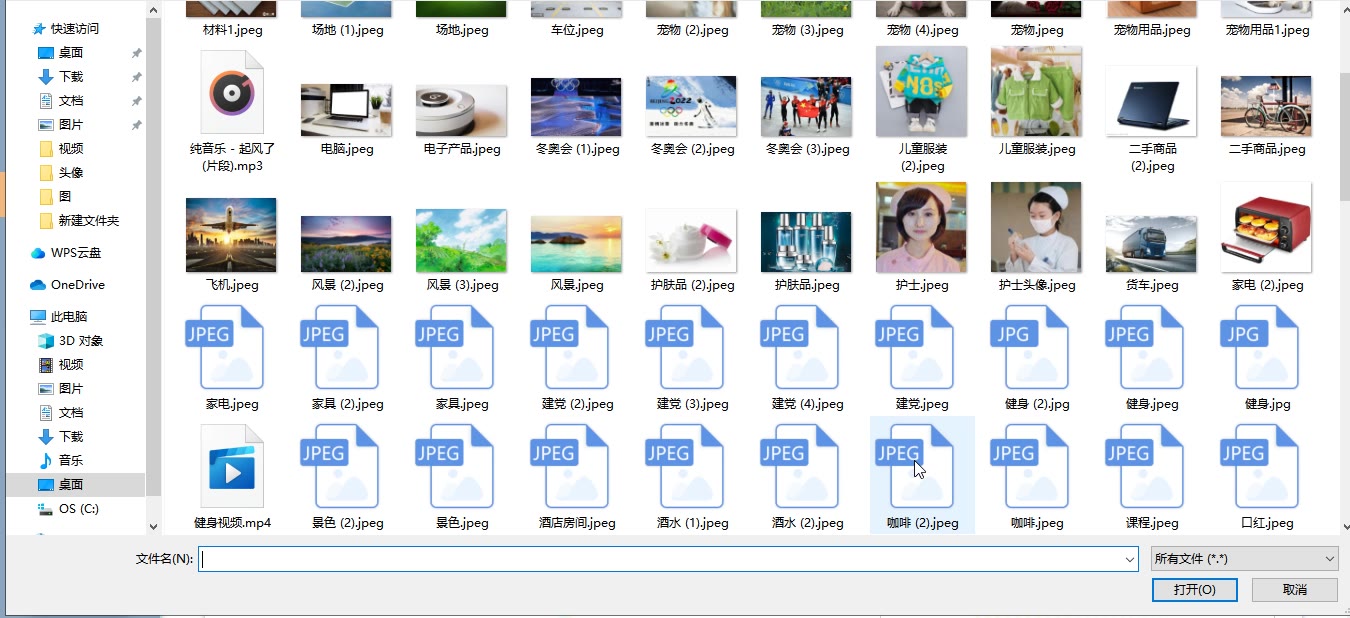Select the 二手商品.jpeg bicycle thumbnail
Viewport: 1350px width, 618px height.
(x=1266, y=106)
